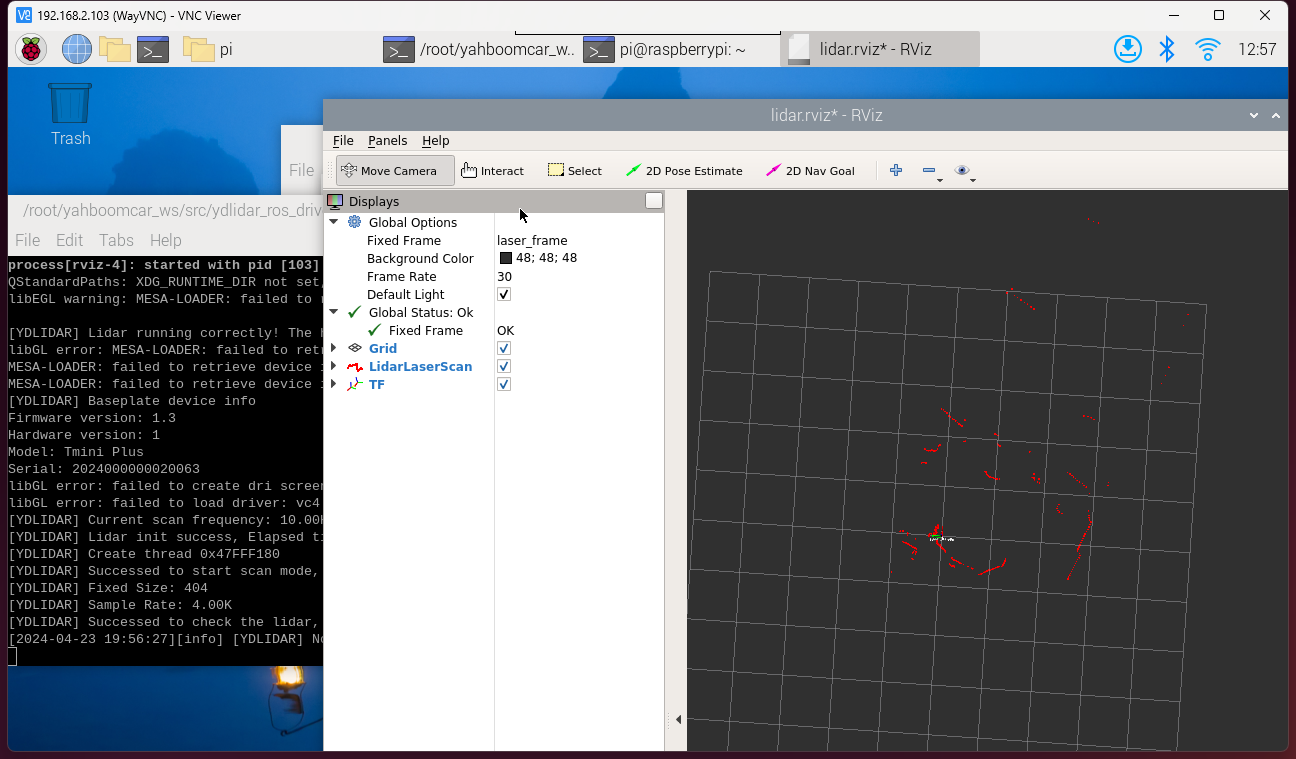Click the Frame Rate value 30
1296x759 pixels.
(504, 276)
